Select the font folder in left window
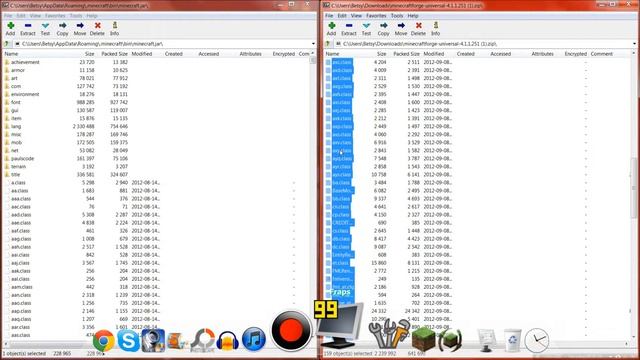 16,102
